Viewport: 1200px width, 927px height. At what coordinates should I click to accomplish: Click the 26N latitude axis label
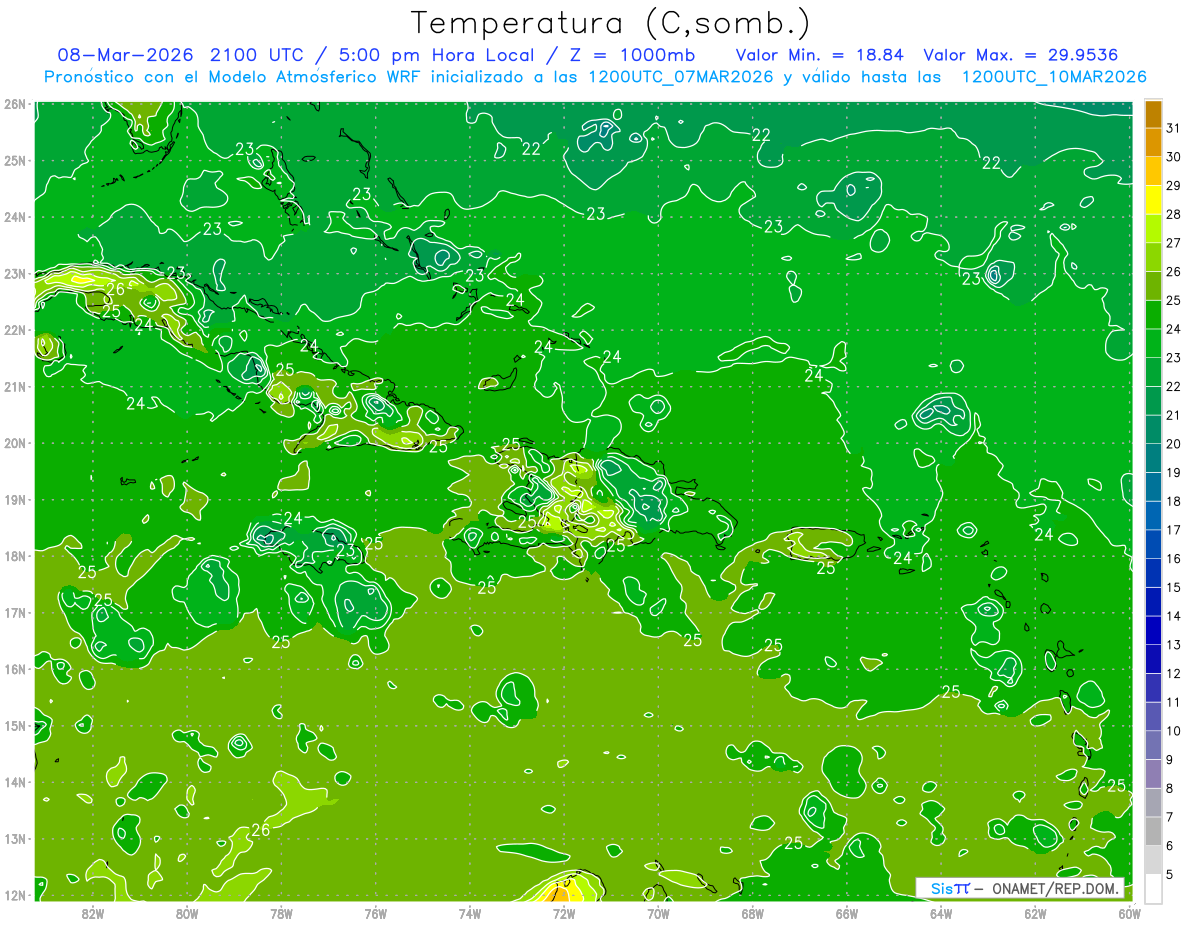[x=14, y=104]
